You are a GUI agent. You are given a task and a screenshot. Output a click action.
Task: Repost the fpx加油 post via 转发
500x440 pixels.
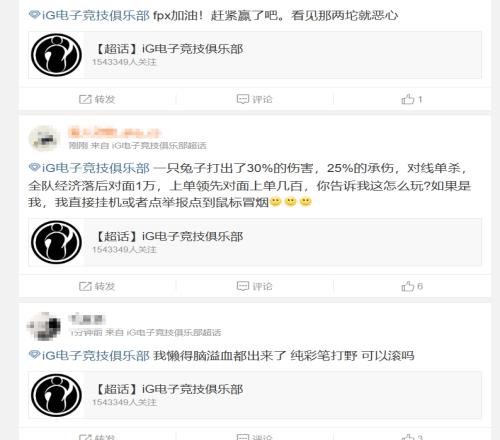click(x=97, y=99)
